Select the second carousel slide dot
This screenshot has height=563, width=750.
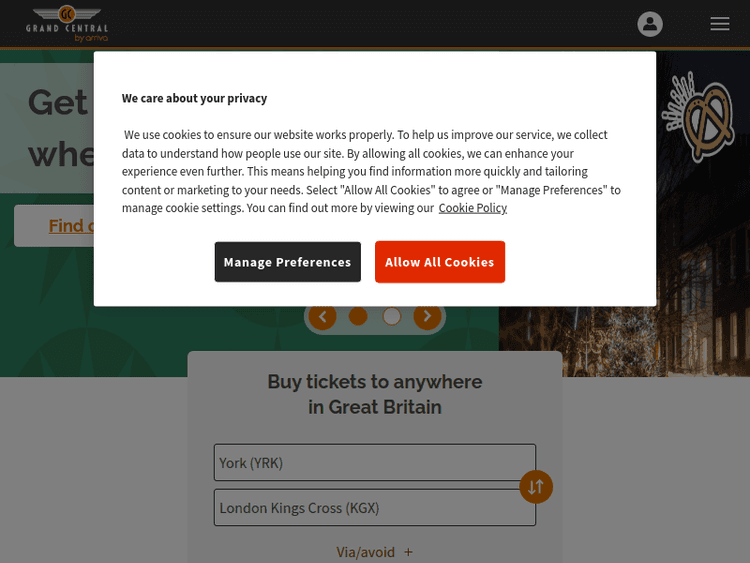point(392,317)
